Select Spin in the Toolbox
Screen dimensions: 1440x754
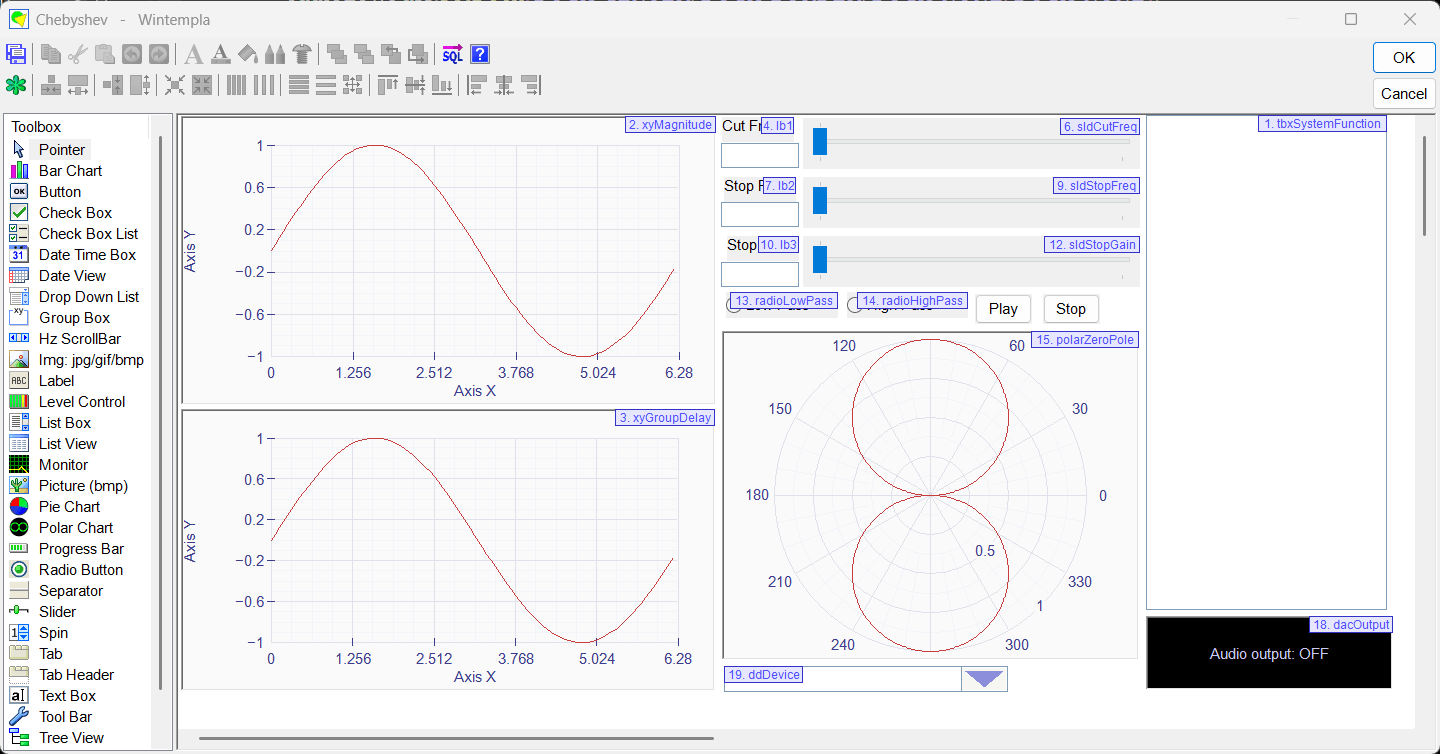click(53, 633)
